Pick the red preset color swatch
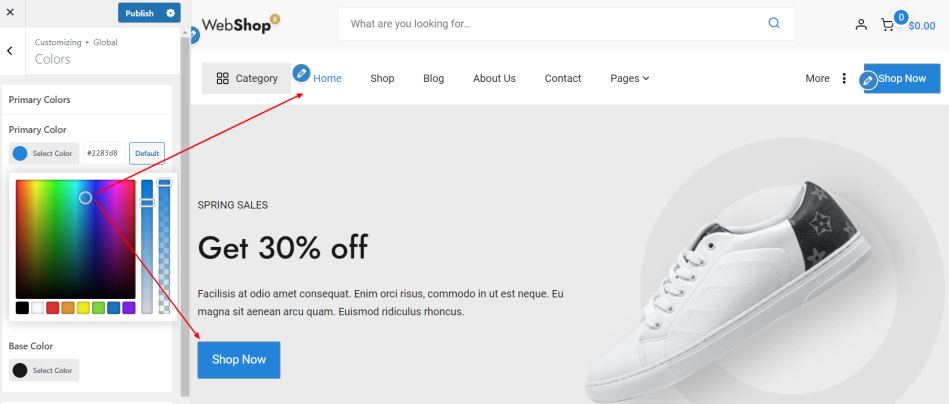 (x=53, y=308)
